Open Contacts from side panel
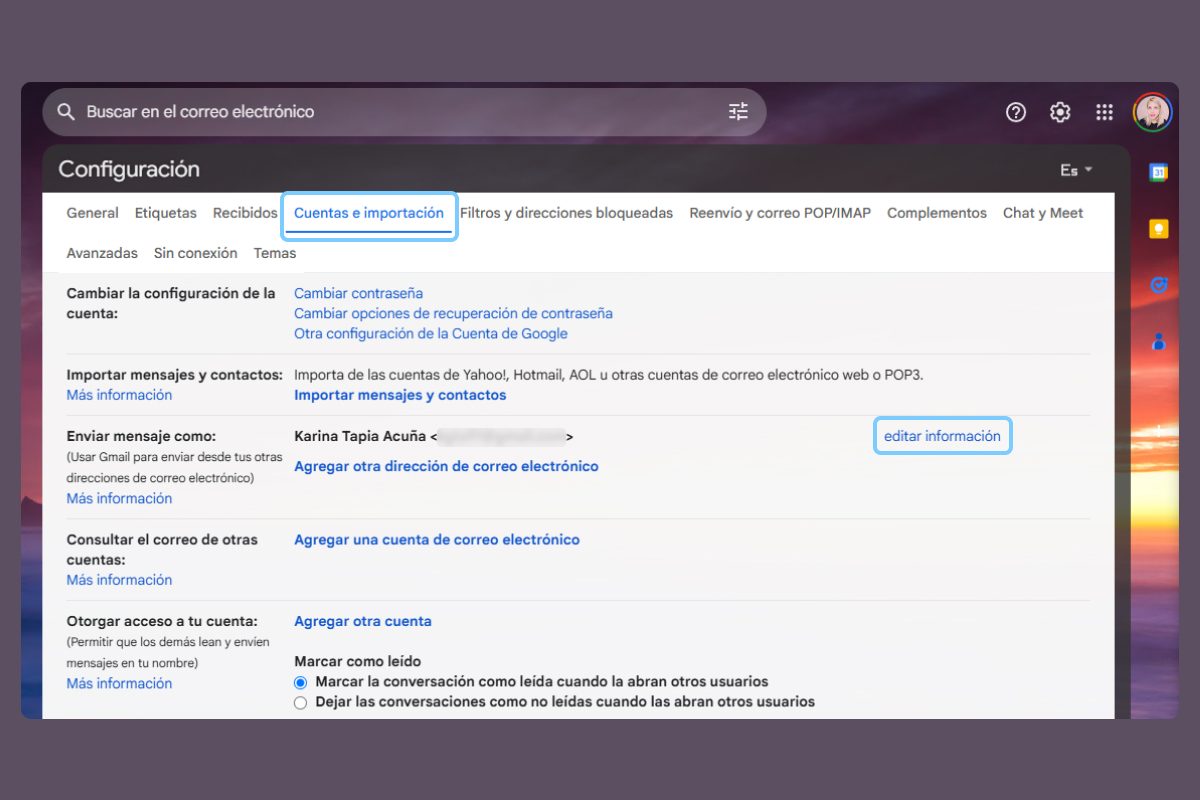 pyautogui.click(x=1158, y=342)
